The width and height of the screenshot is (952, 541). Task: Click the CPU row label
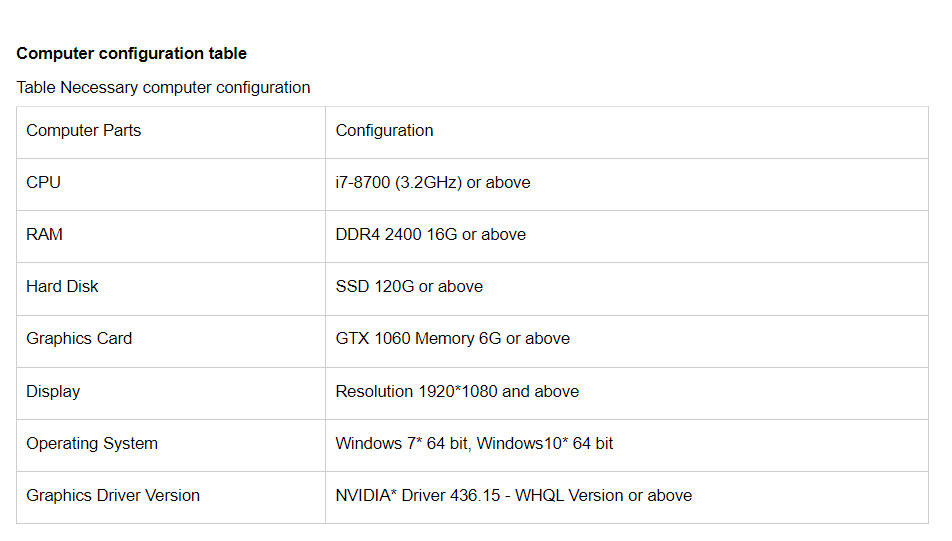(x=43, y=183)
